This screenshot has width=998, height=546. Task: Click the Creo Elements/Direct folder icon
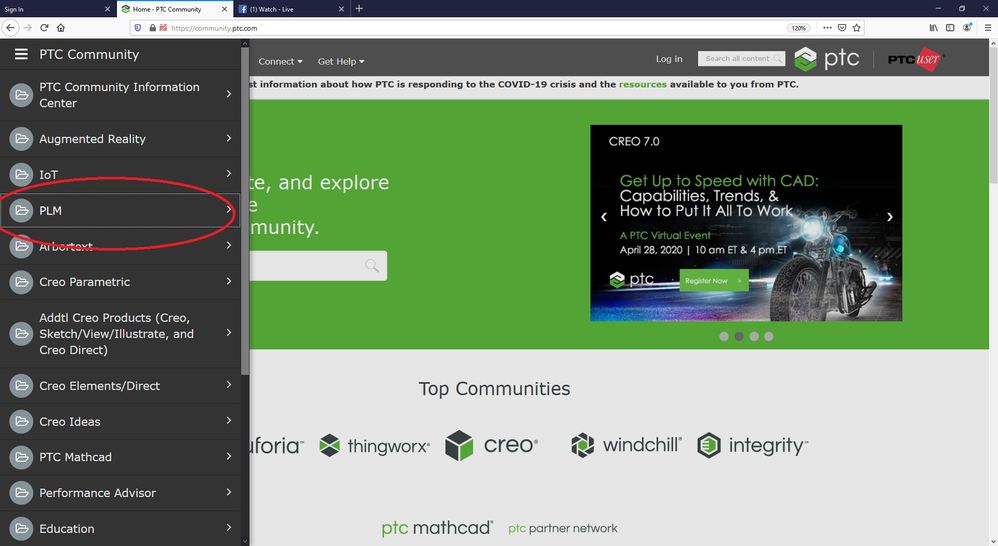[21, 386]
